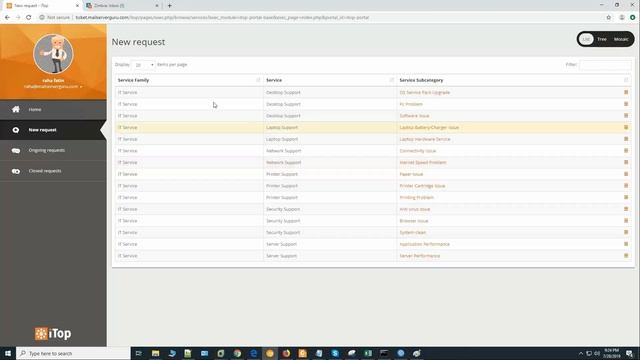Image resolution: width=640 pixels, height=360 pixels.
Task: Open the Connectivity Issue link
Action: pos(418,151)
